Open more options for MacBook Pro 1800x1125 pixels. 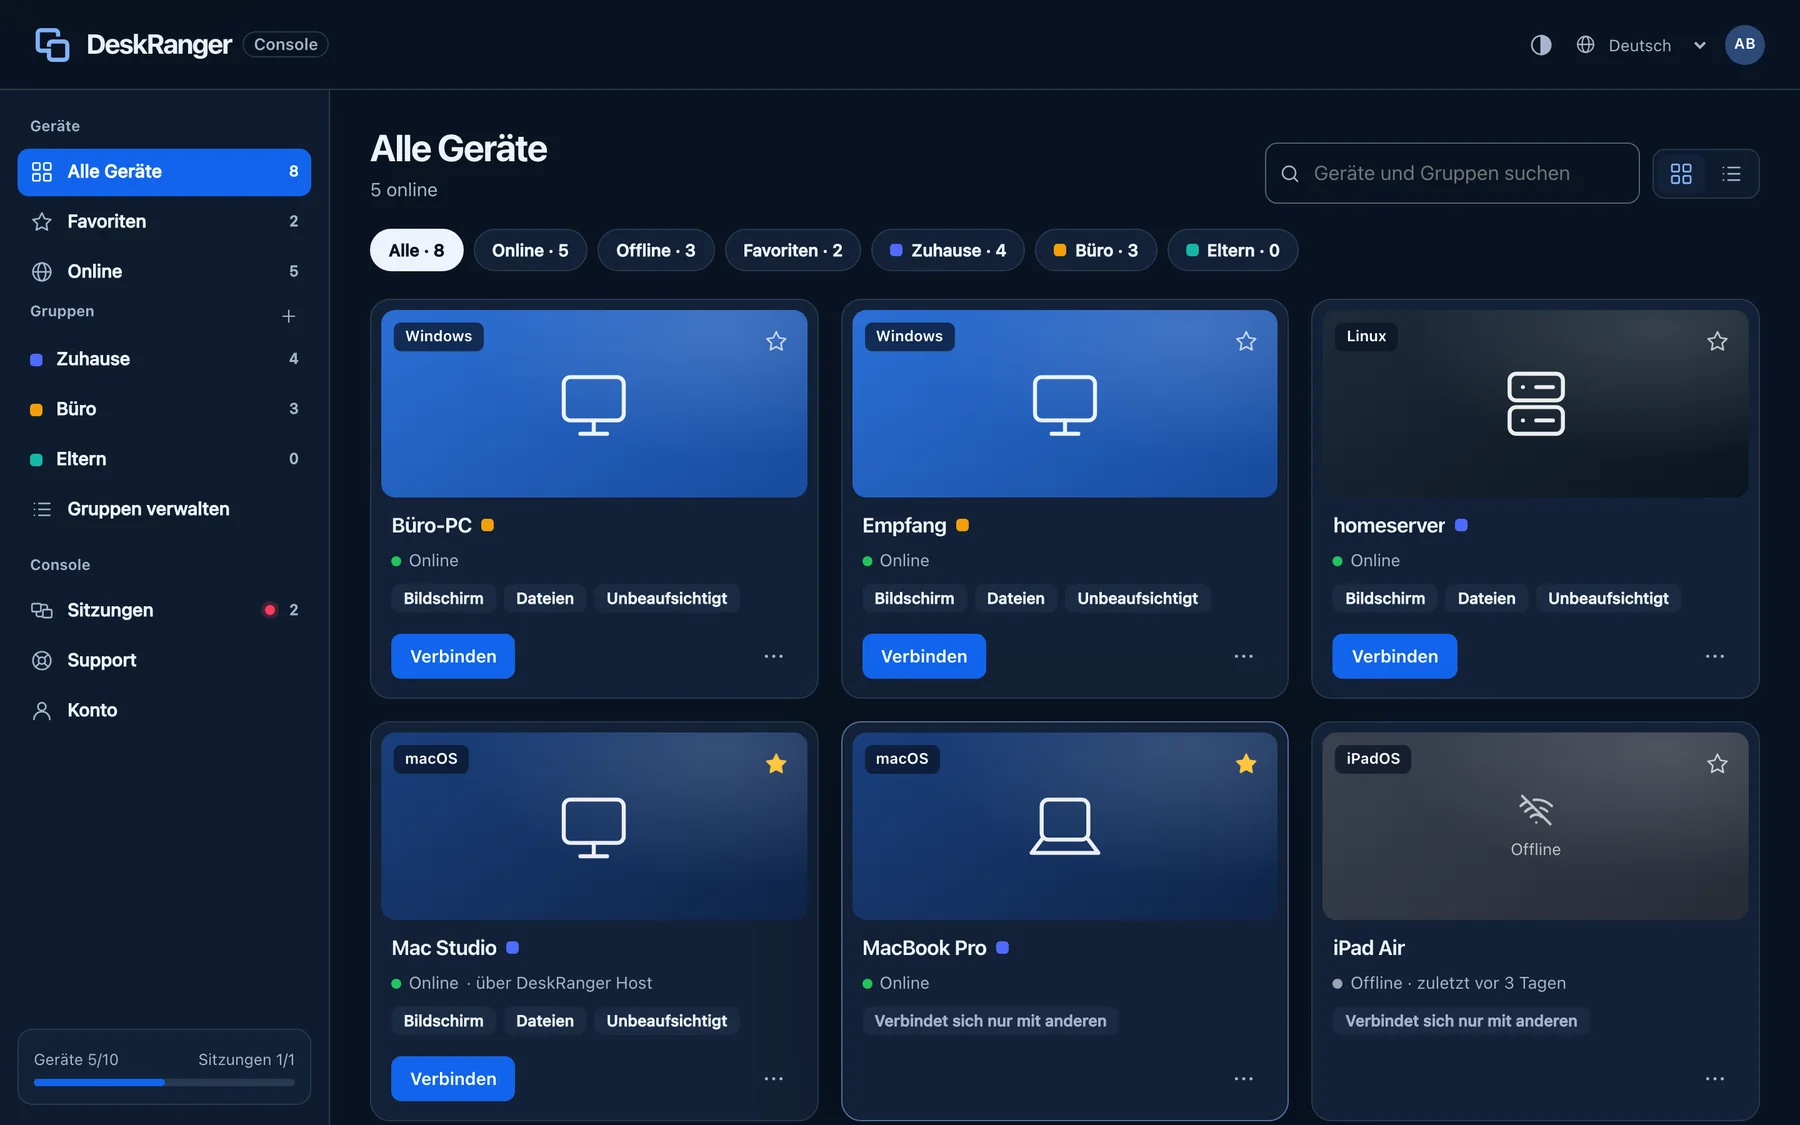(x=1244, y=1079)
